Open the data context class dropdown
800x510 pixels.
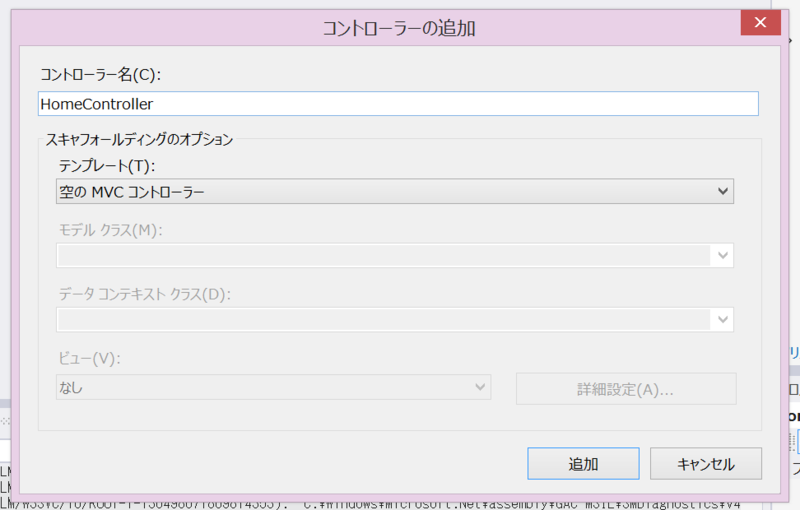(x=394, y=319)
